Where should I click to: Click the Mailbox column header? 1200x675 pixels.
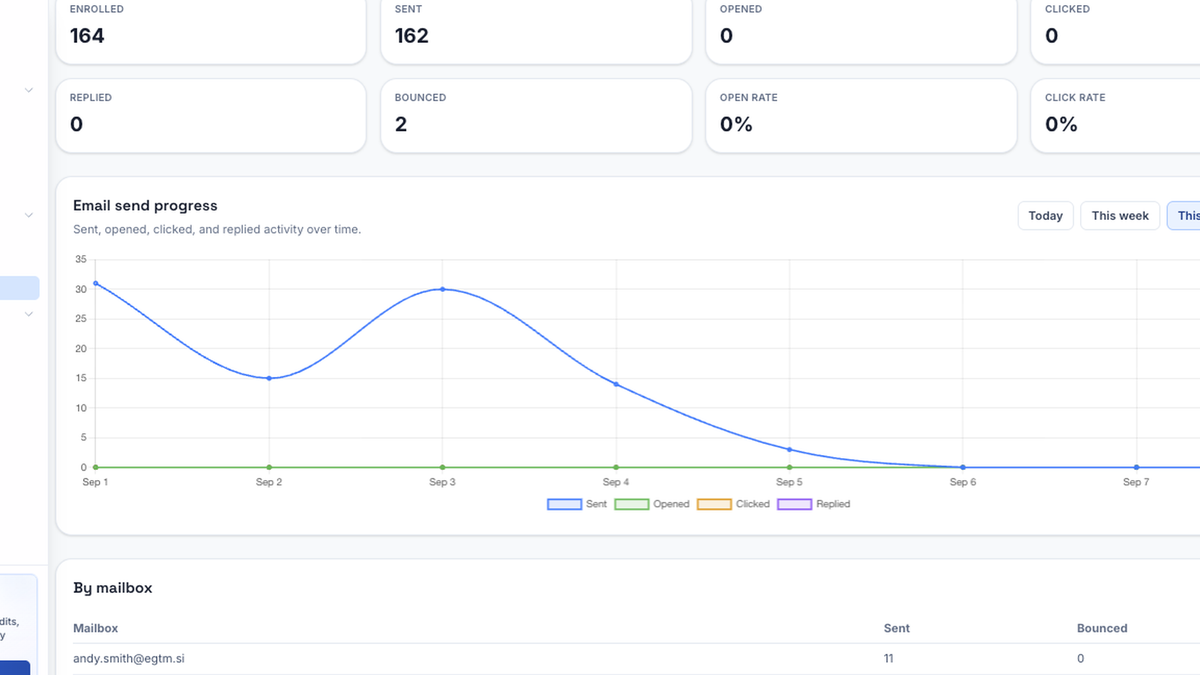96,628
